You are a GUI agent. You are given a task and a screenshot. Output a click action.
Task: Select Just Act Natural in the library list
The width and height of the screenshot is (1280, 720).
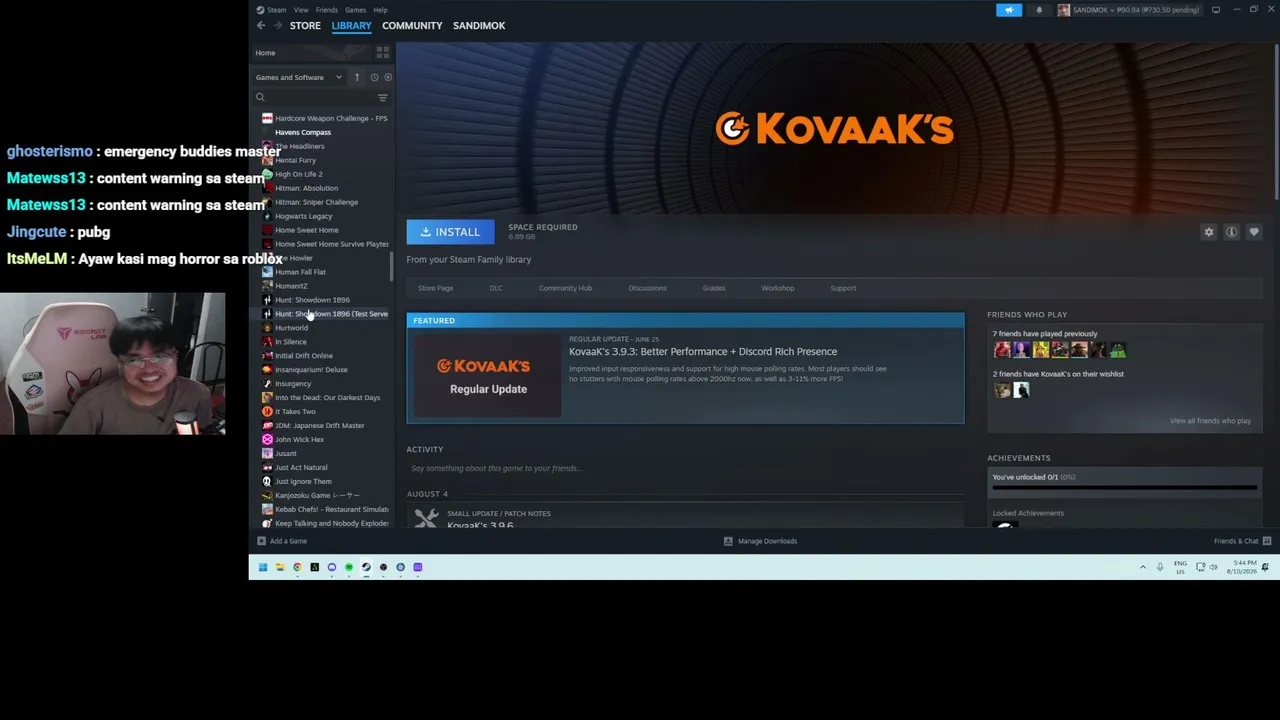coord(301,468)
